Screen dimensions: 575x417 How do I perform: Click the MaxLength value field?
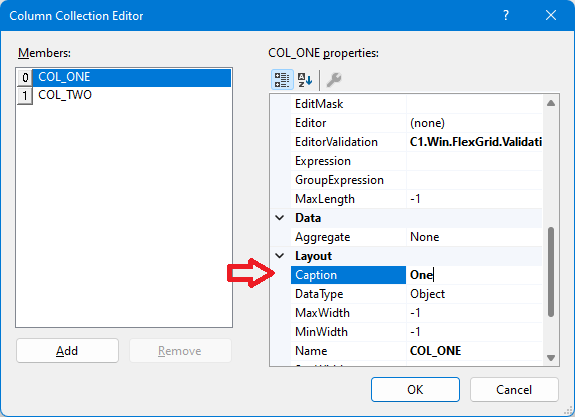pos(474,199)
